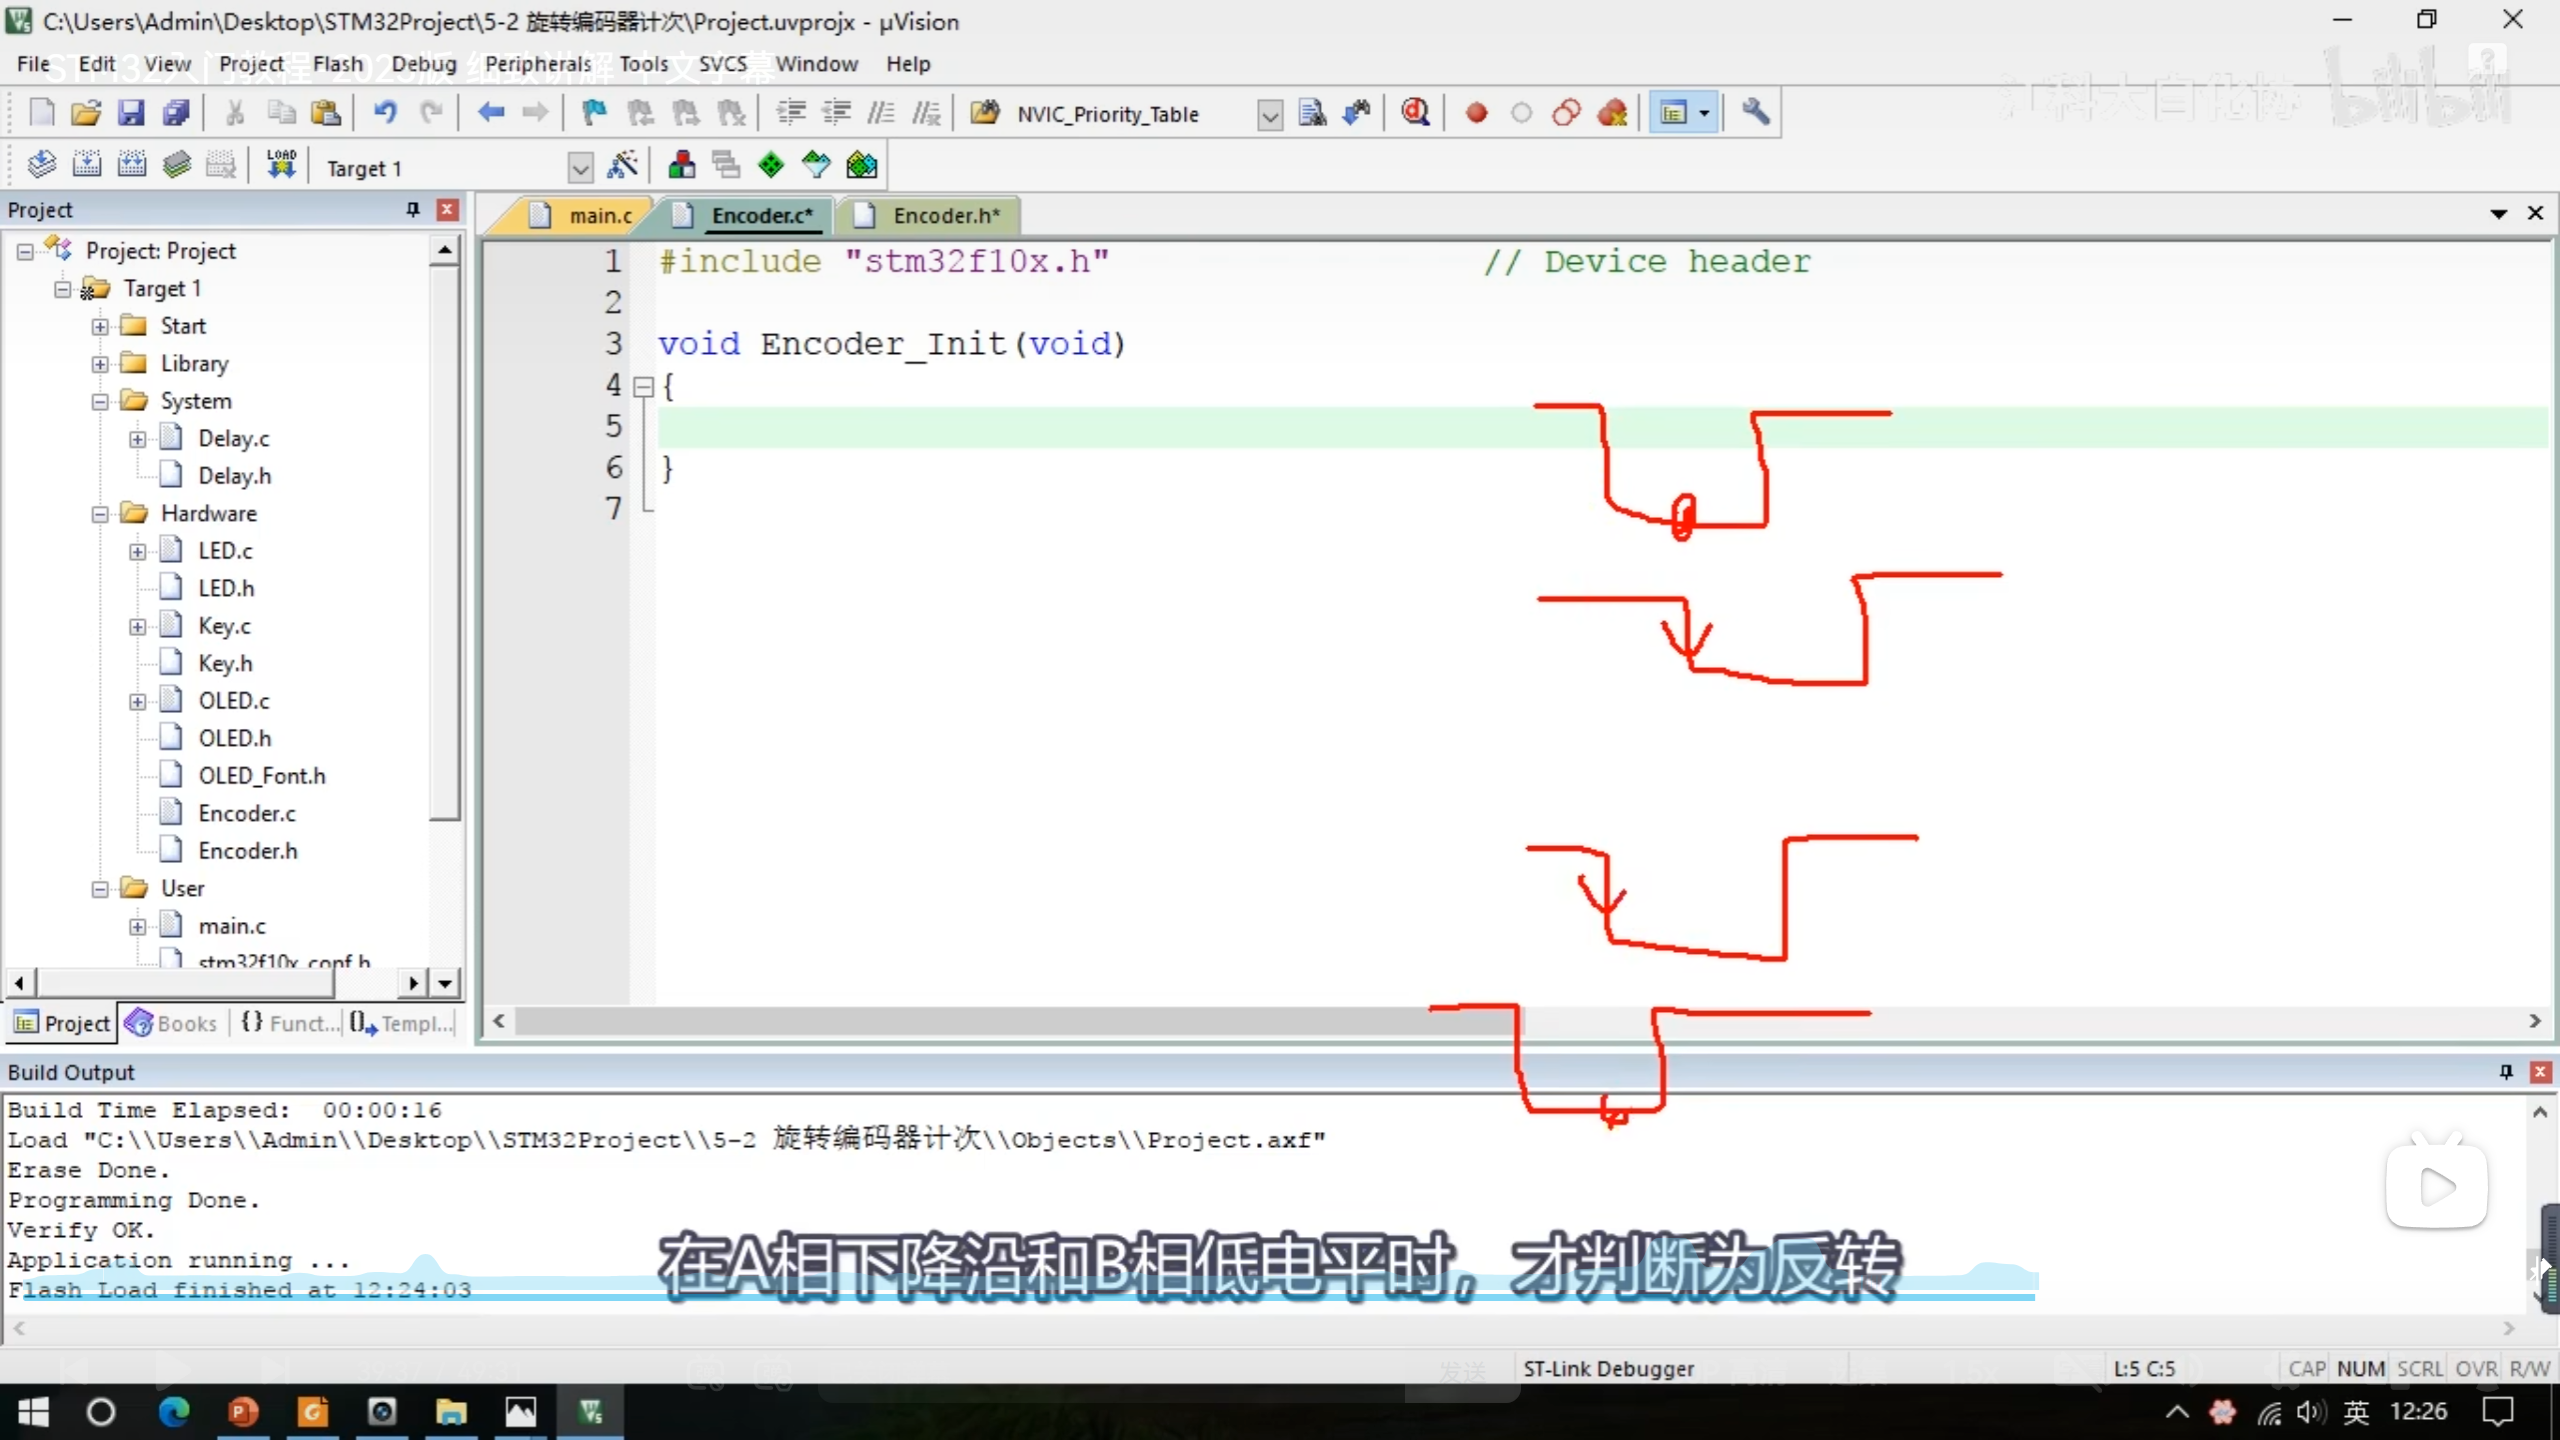2560x1440 pixels.
Task: Switch to Books panel tab
Action: [173, 1023]
